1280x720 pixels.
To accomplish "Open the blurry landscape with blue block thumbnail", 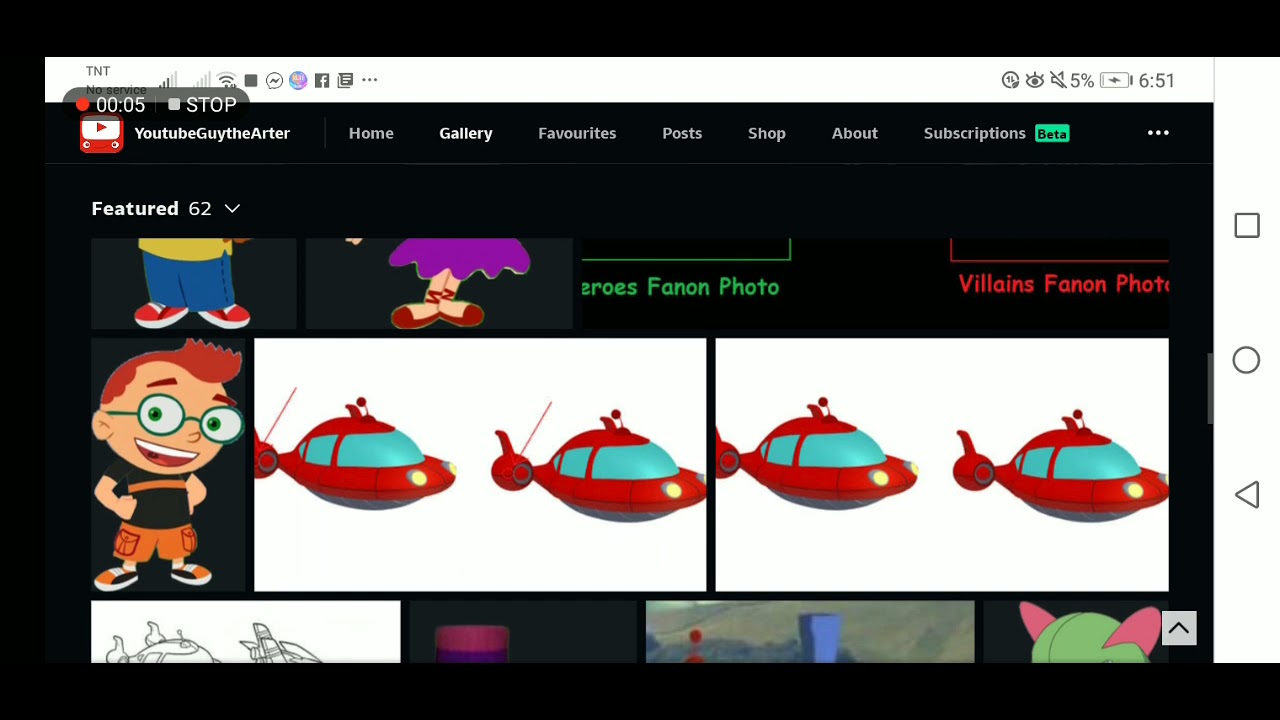I will (x=810, y=632).
